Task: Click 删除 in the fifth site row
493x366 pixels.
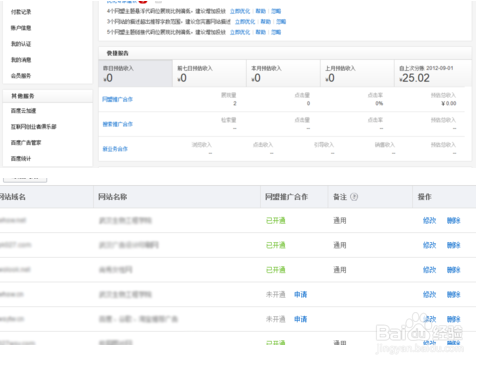Action: pos(454,319)
